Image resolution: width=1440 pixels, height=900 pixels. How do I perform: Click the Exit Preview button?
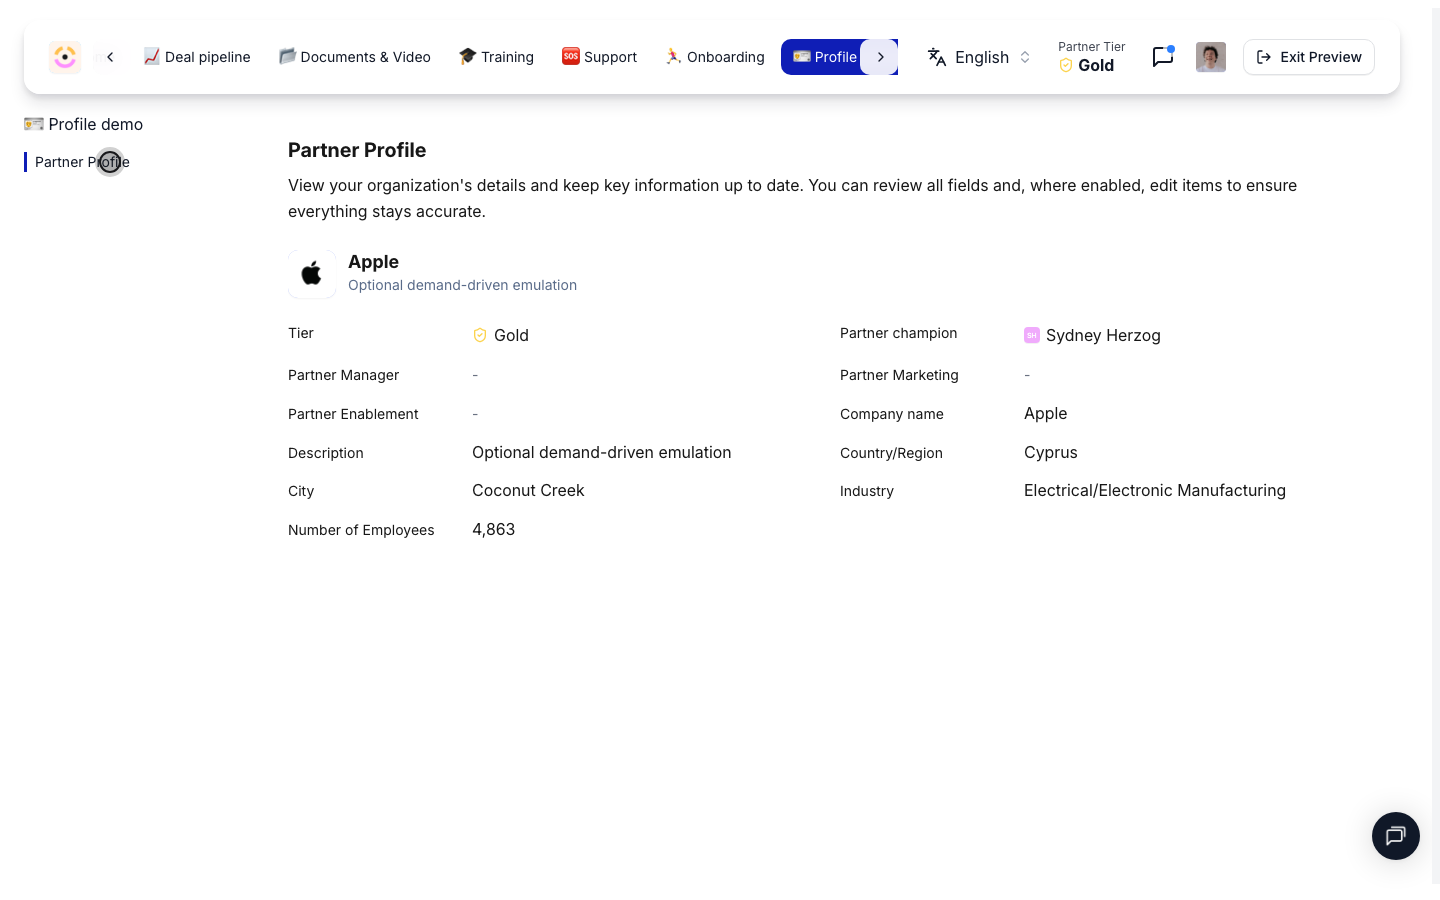point(1309,57)
